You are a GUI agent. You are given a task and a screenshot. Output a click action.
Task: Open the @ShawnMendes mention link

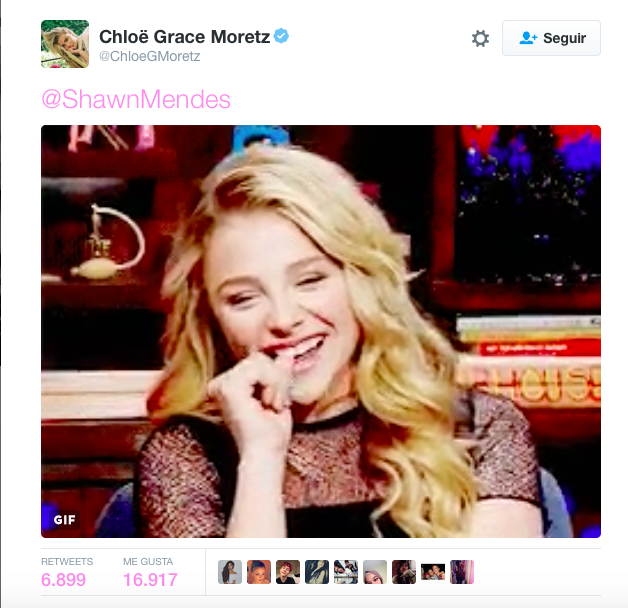click(x=136, y=99)
